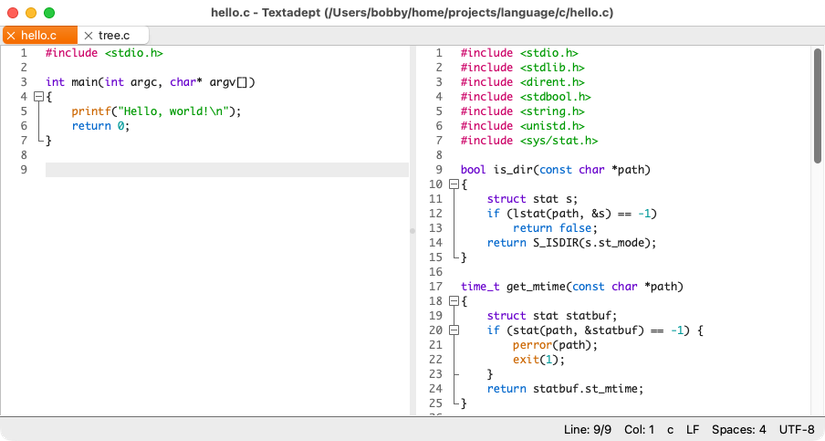
Task: Click the macOS green zoom window button
Action: (49, 13)
